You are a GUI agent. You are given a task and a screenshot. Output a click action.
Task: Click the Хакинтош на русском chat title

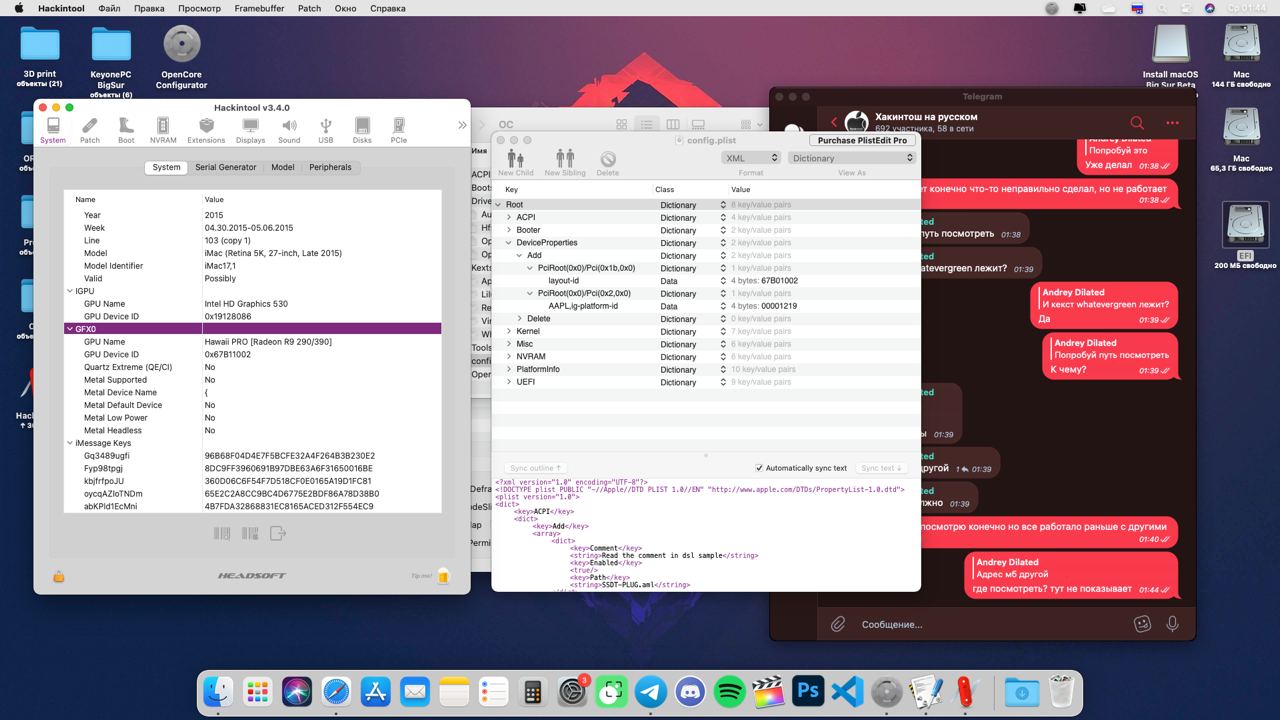[926, 117]
